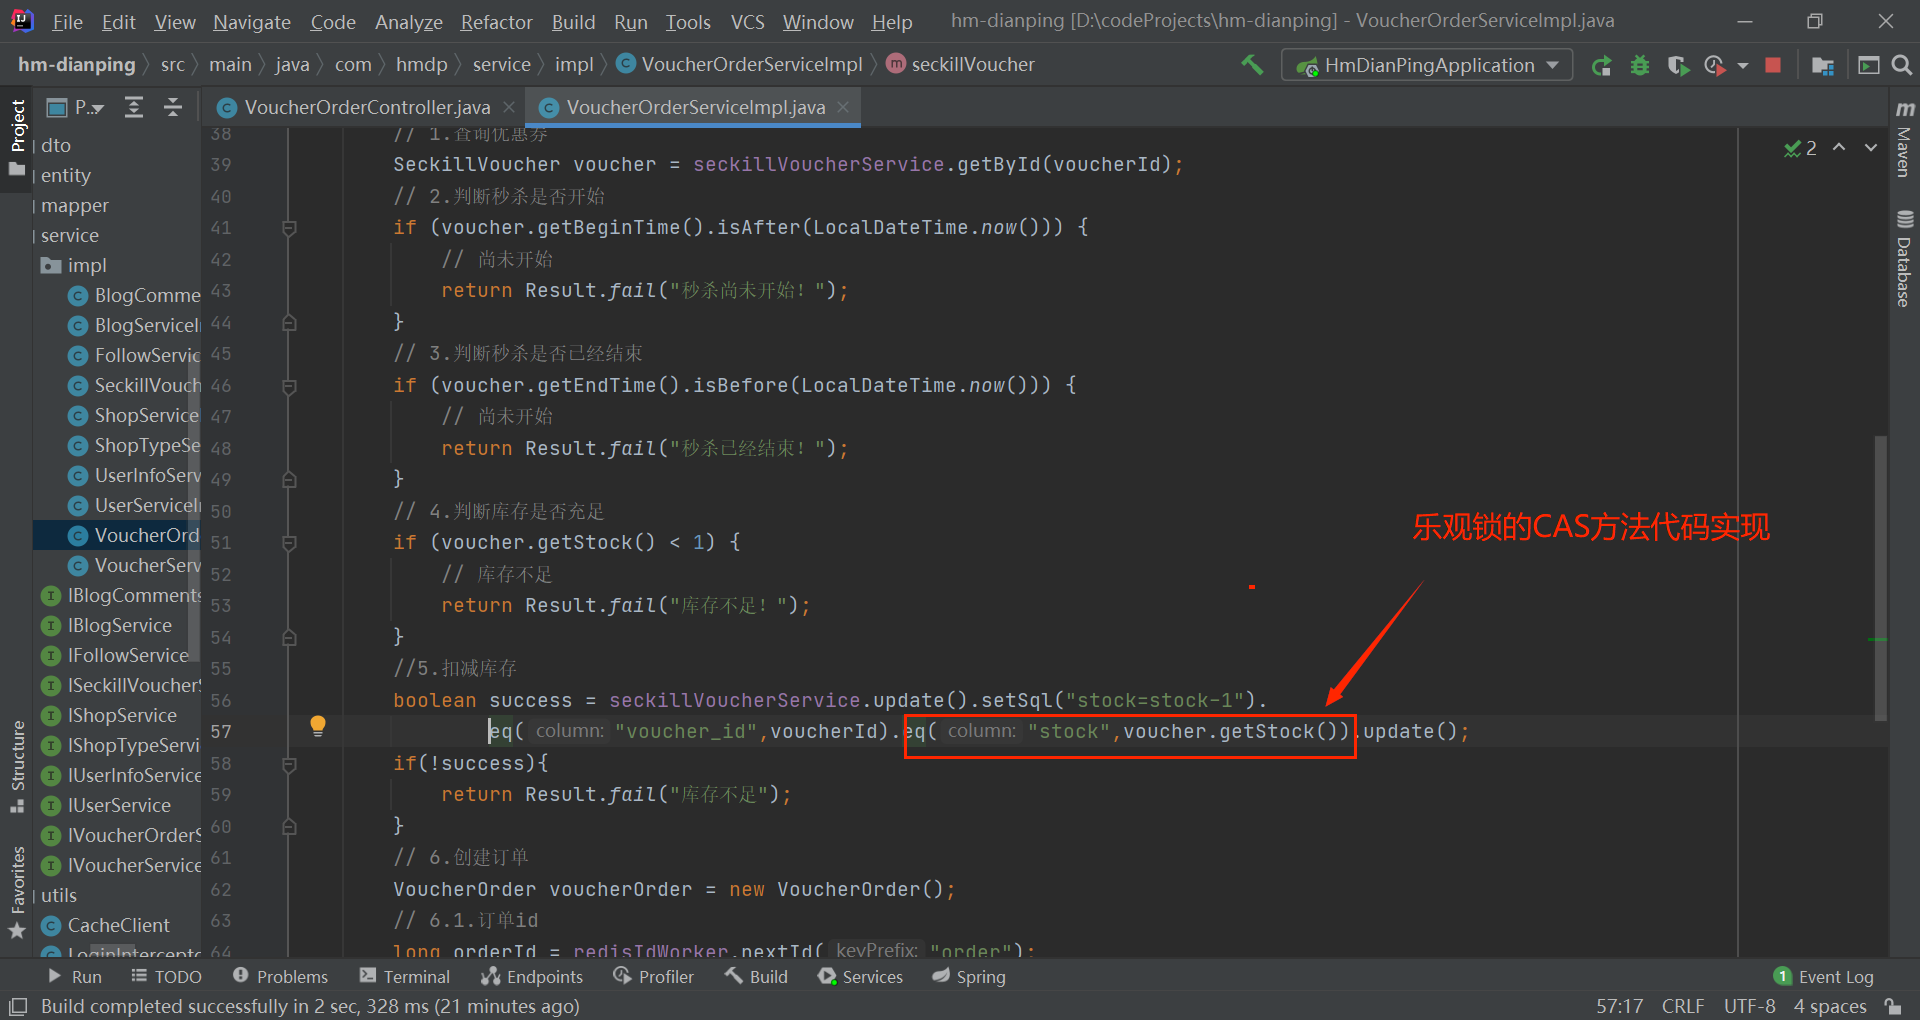Open the HmDianPingApplication run configuration dropdown
This screenshot has height=1020, width=1921.
[x=1427, y=65]
